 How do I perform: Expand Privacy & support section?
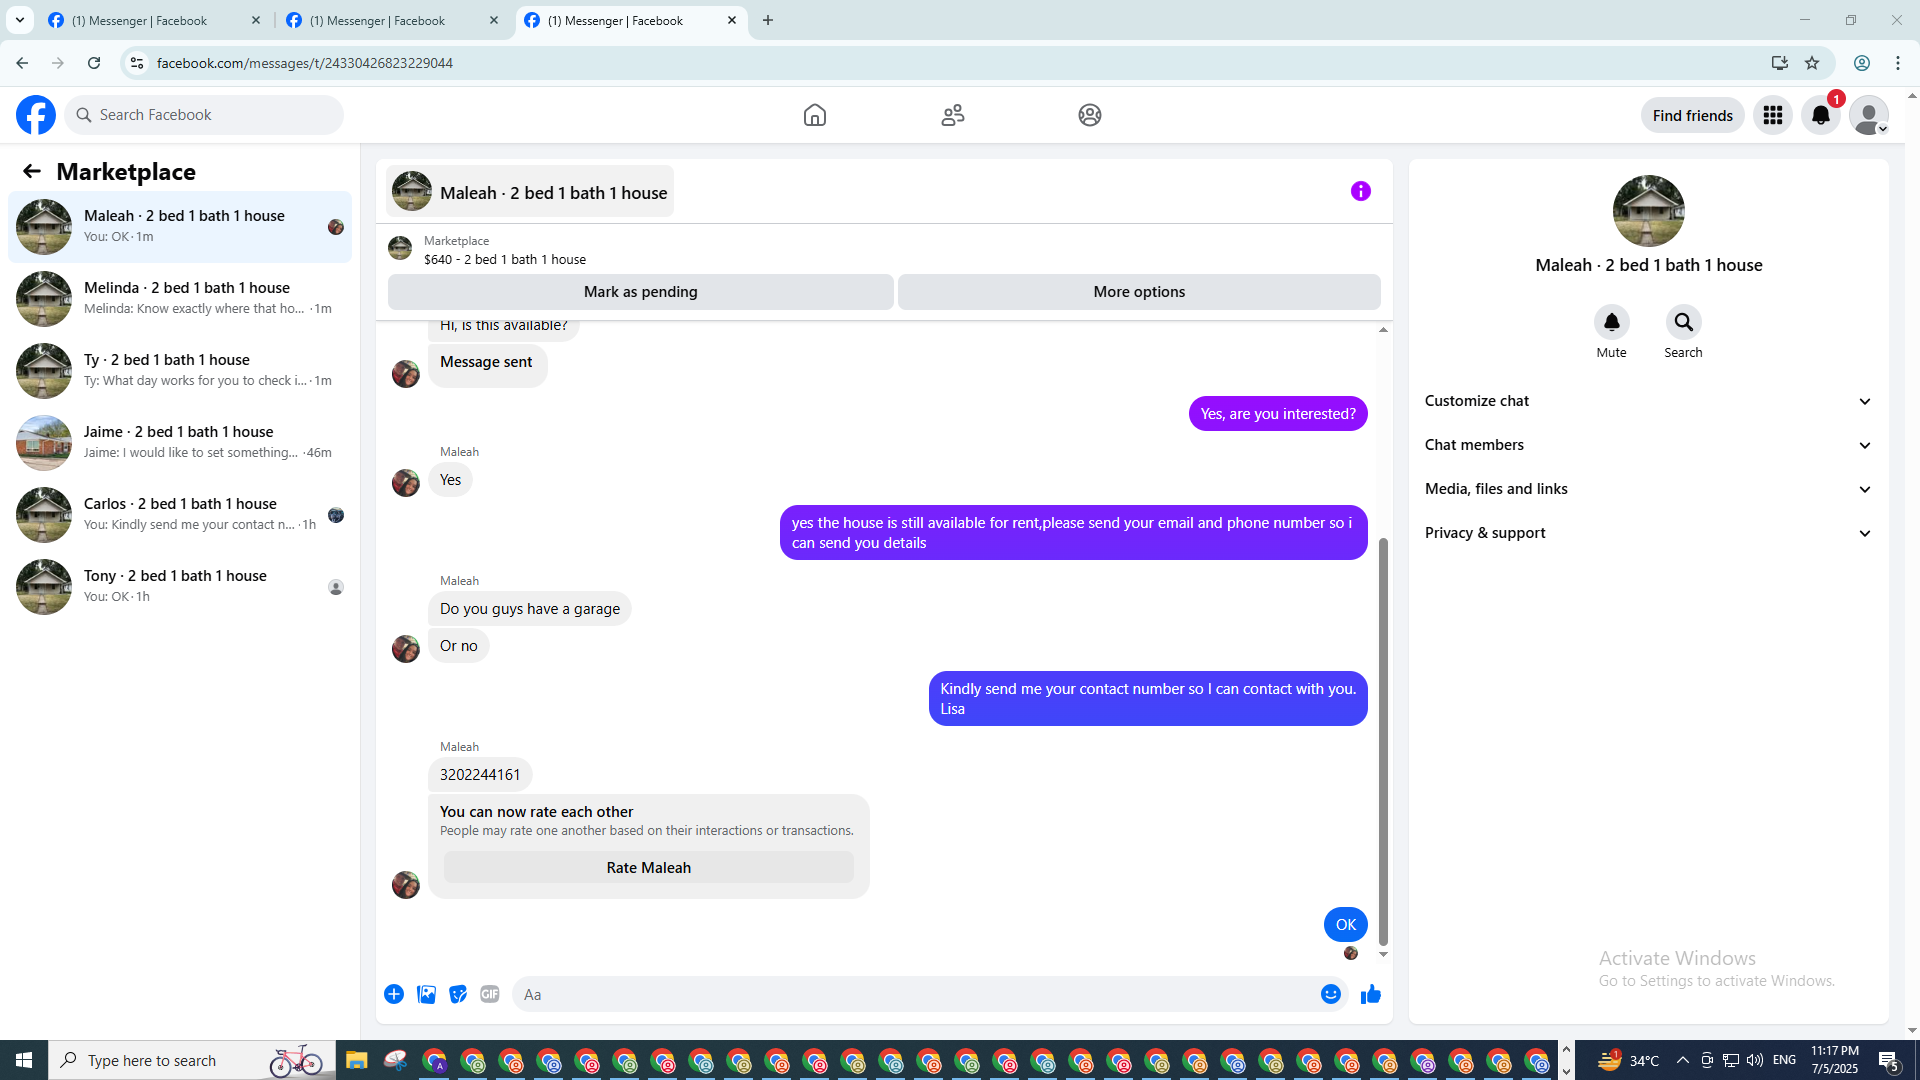(1647, 533)
